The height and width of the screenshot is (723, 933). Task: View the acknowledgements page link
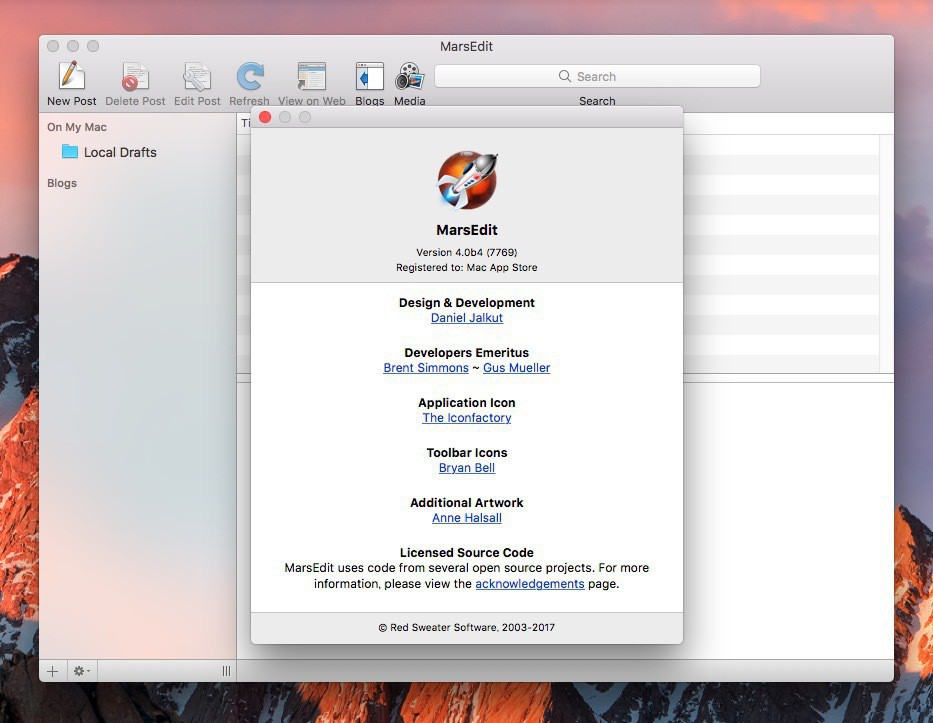pyautogui.click(x=529, y=584)
